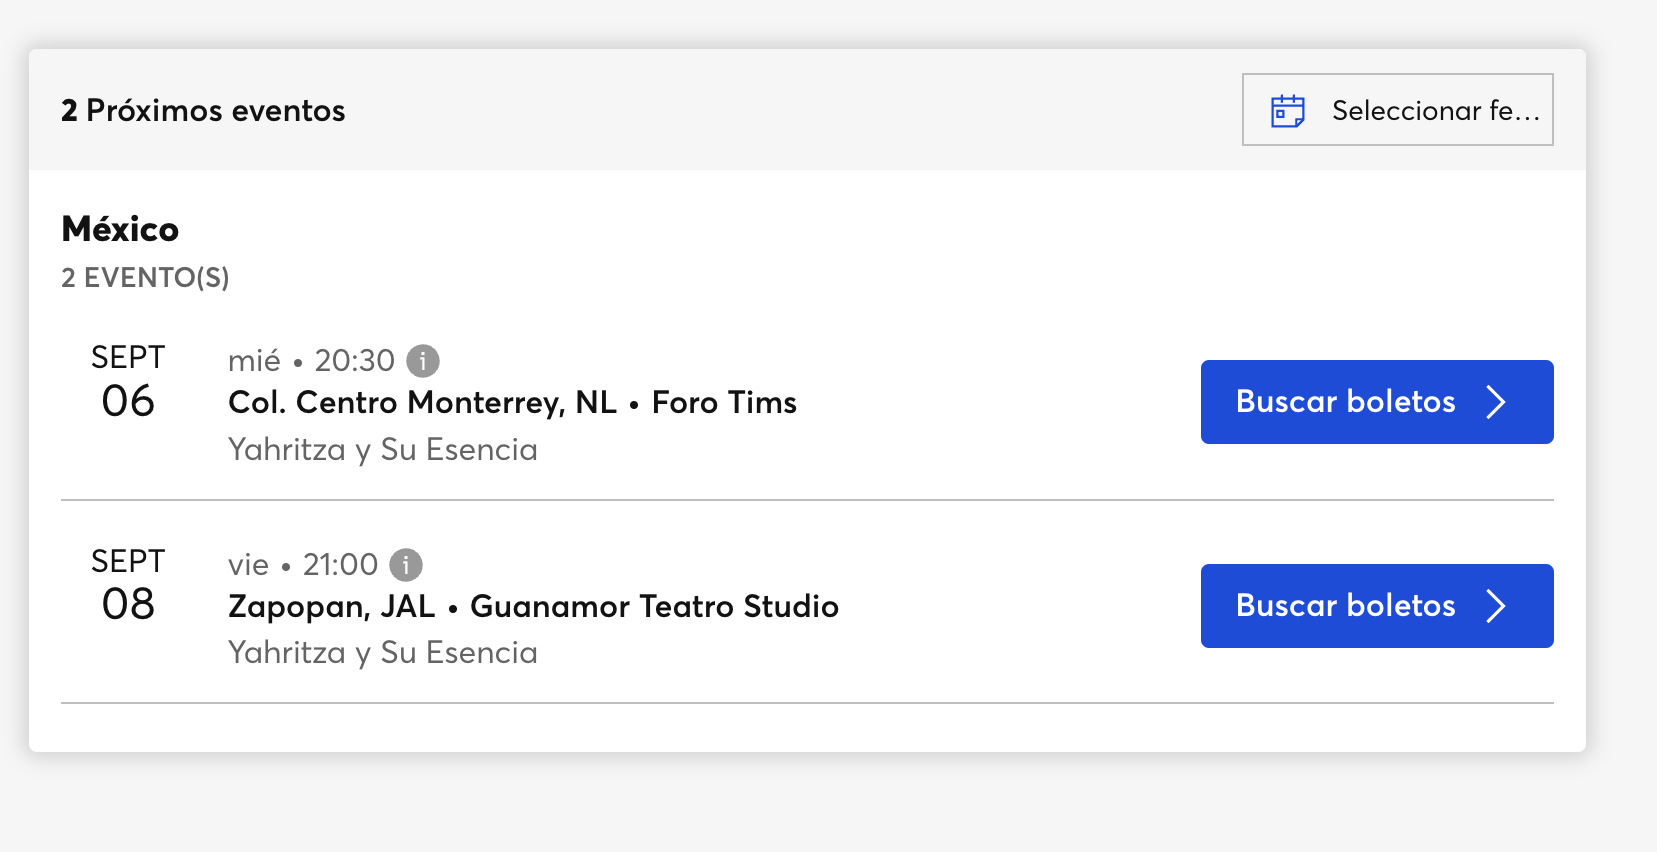Image resolution: width=1657 pixels, height=852 pixels.
Task: Click the '2 Próximos eventos' heading
Action: point(203,110)
